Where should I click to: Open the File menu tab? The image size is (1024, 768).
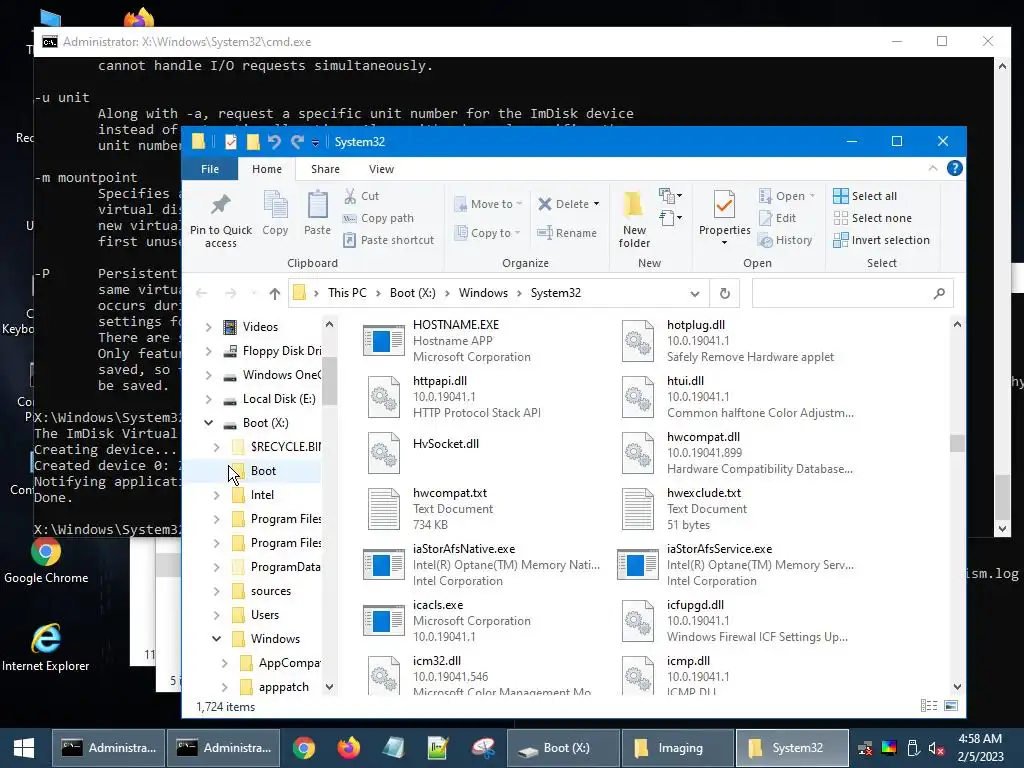[210, 169]
